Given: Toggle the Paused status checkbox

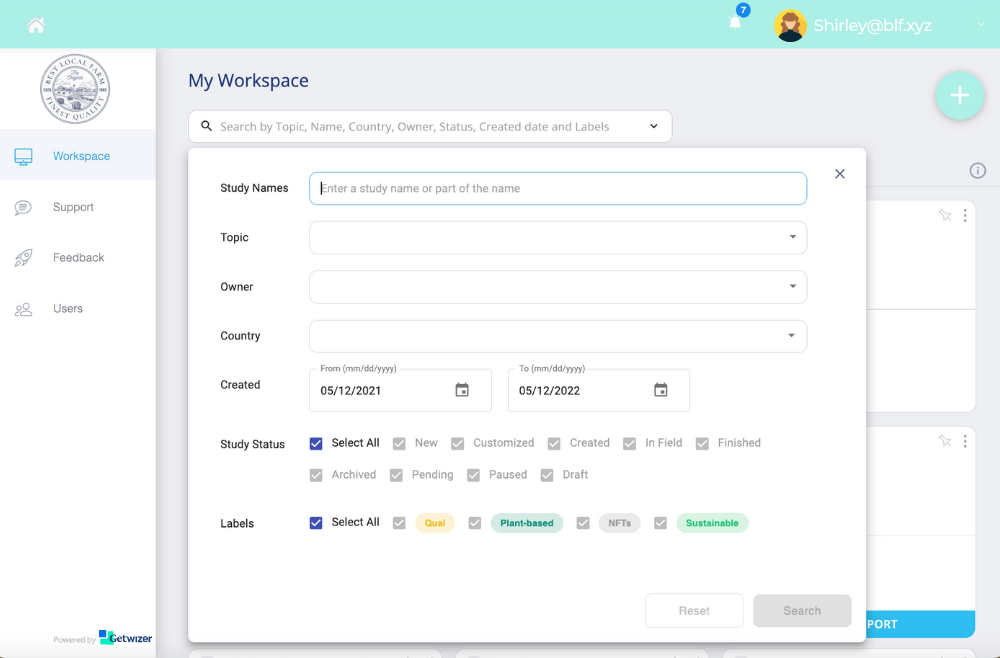Looking at the screenshot, I should (473, 476).
